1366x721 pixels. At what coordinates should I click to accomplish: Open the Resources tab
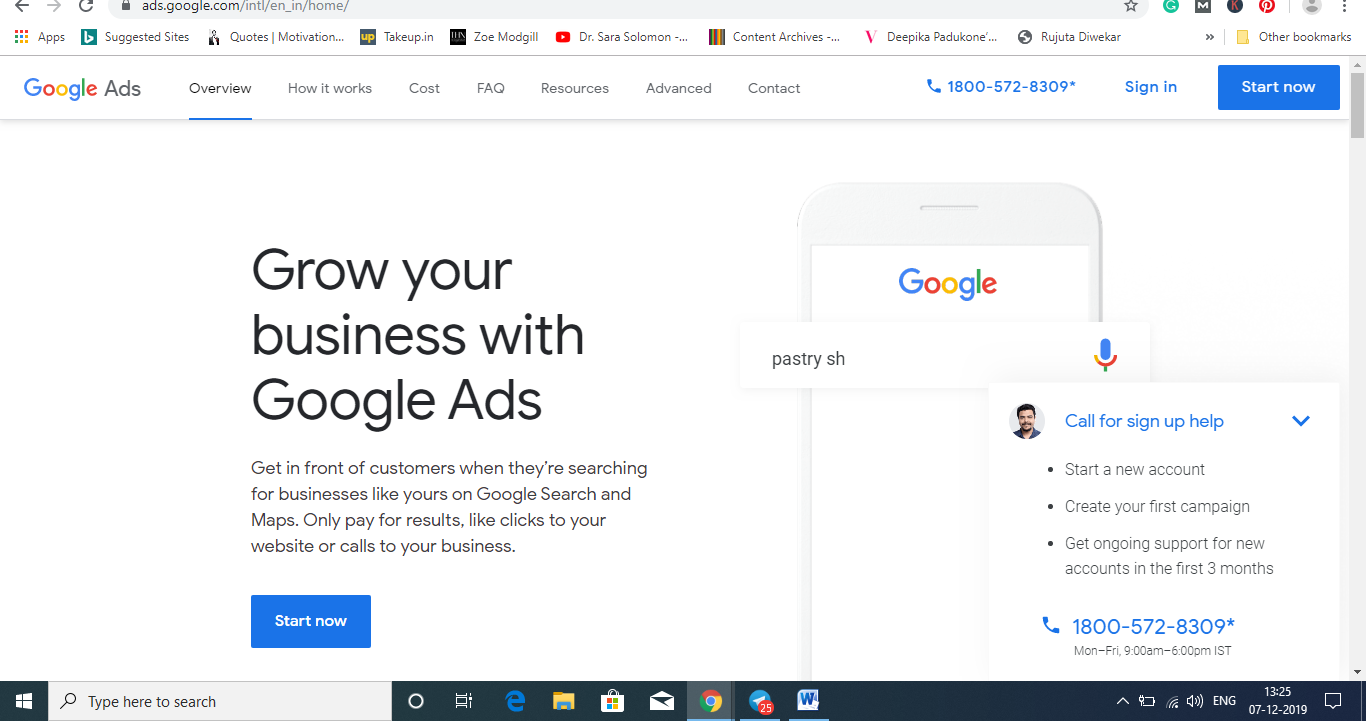(575, 88)
